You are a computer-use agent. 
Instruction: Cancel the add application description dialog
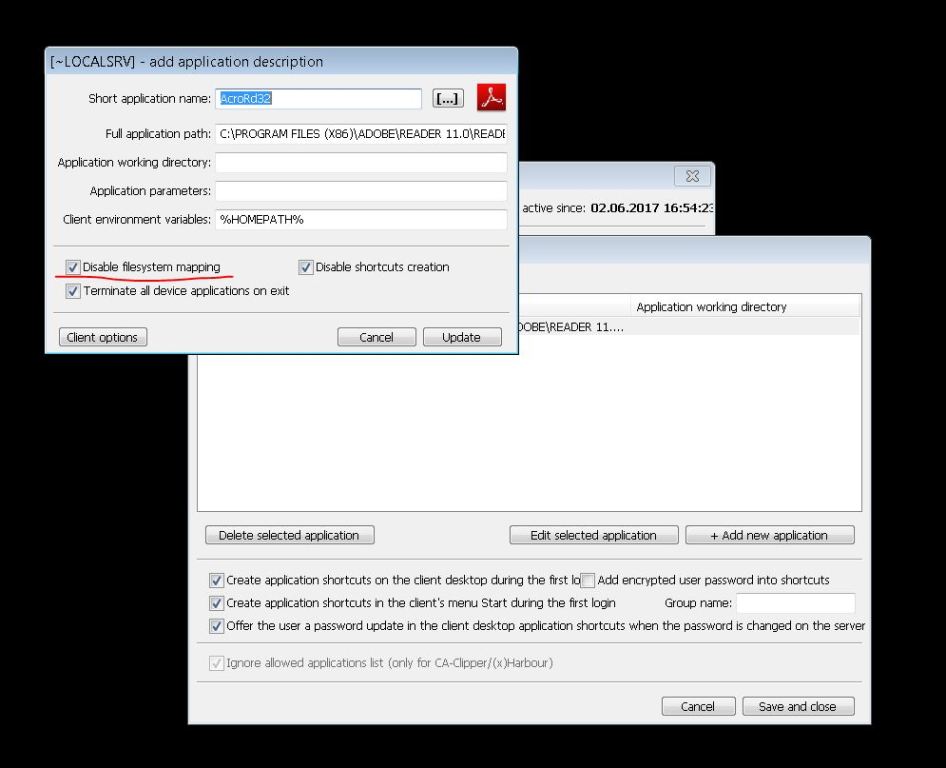pos(376,337)
